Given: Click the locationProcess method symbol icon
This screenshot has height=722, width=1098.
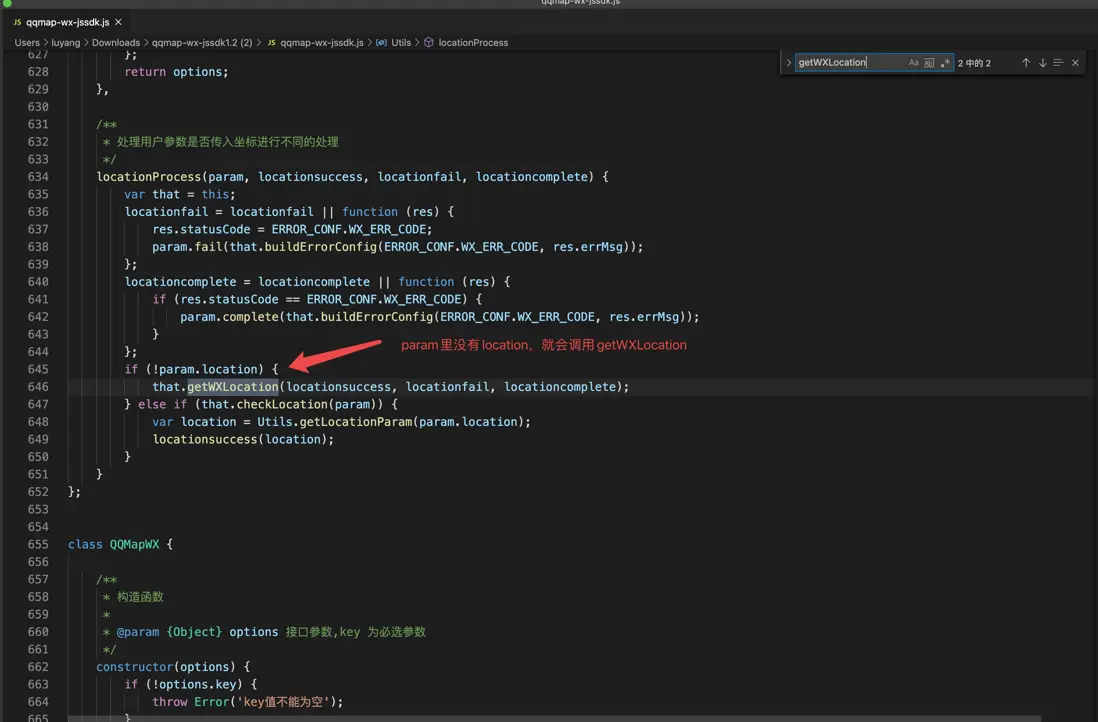Looking at the screenshot, I should tap(429, 43).
